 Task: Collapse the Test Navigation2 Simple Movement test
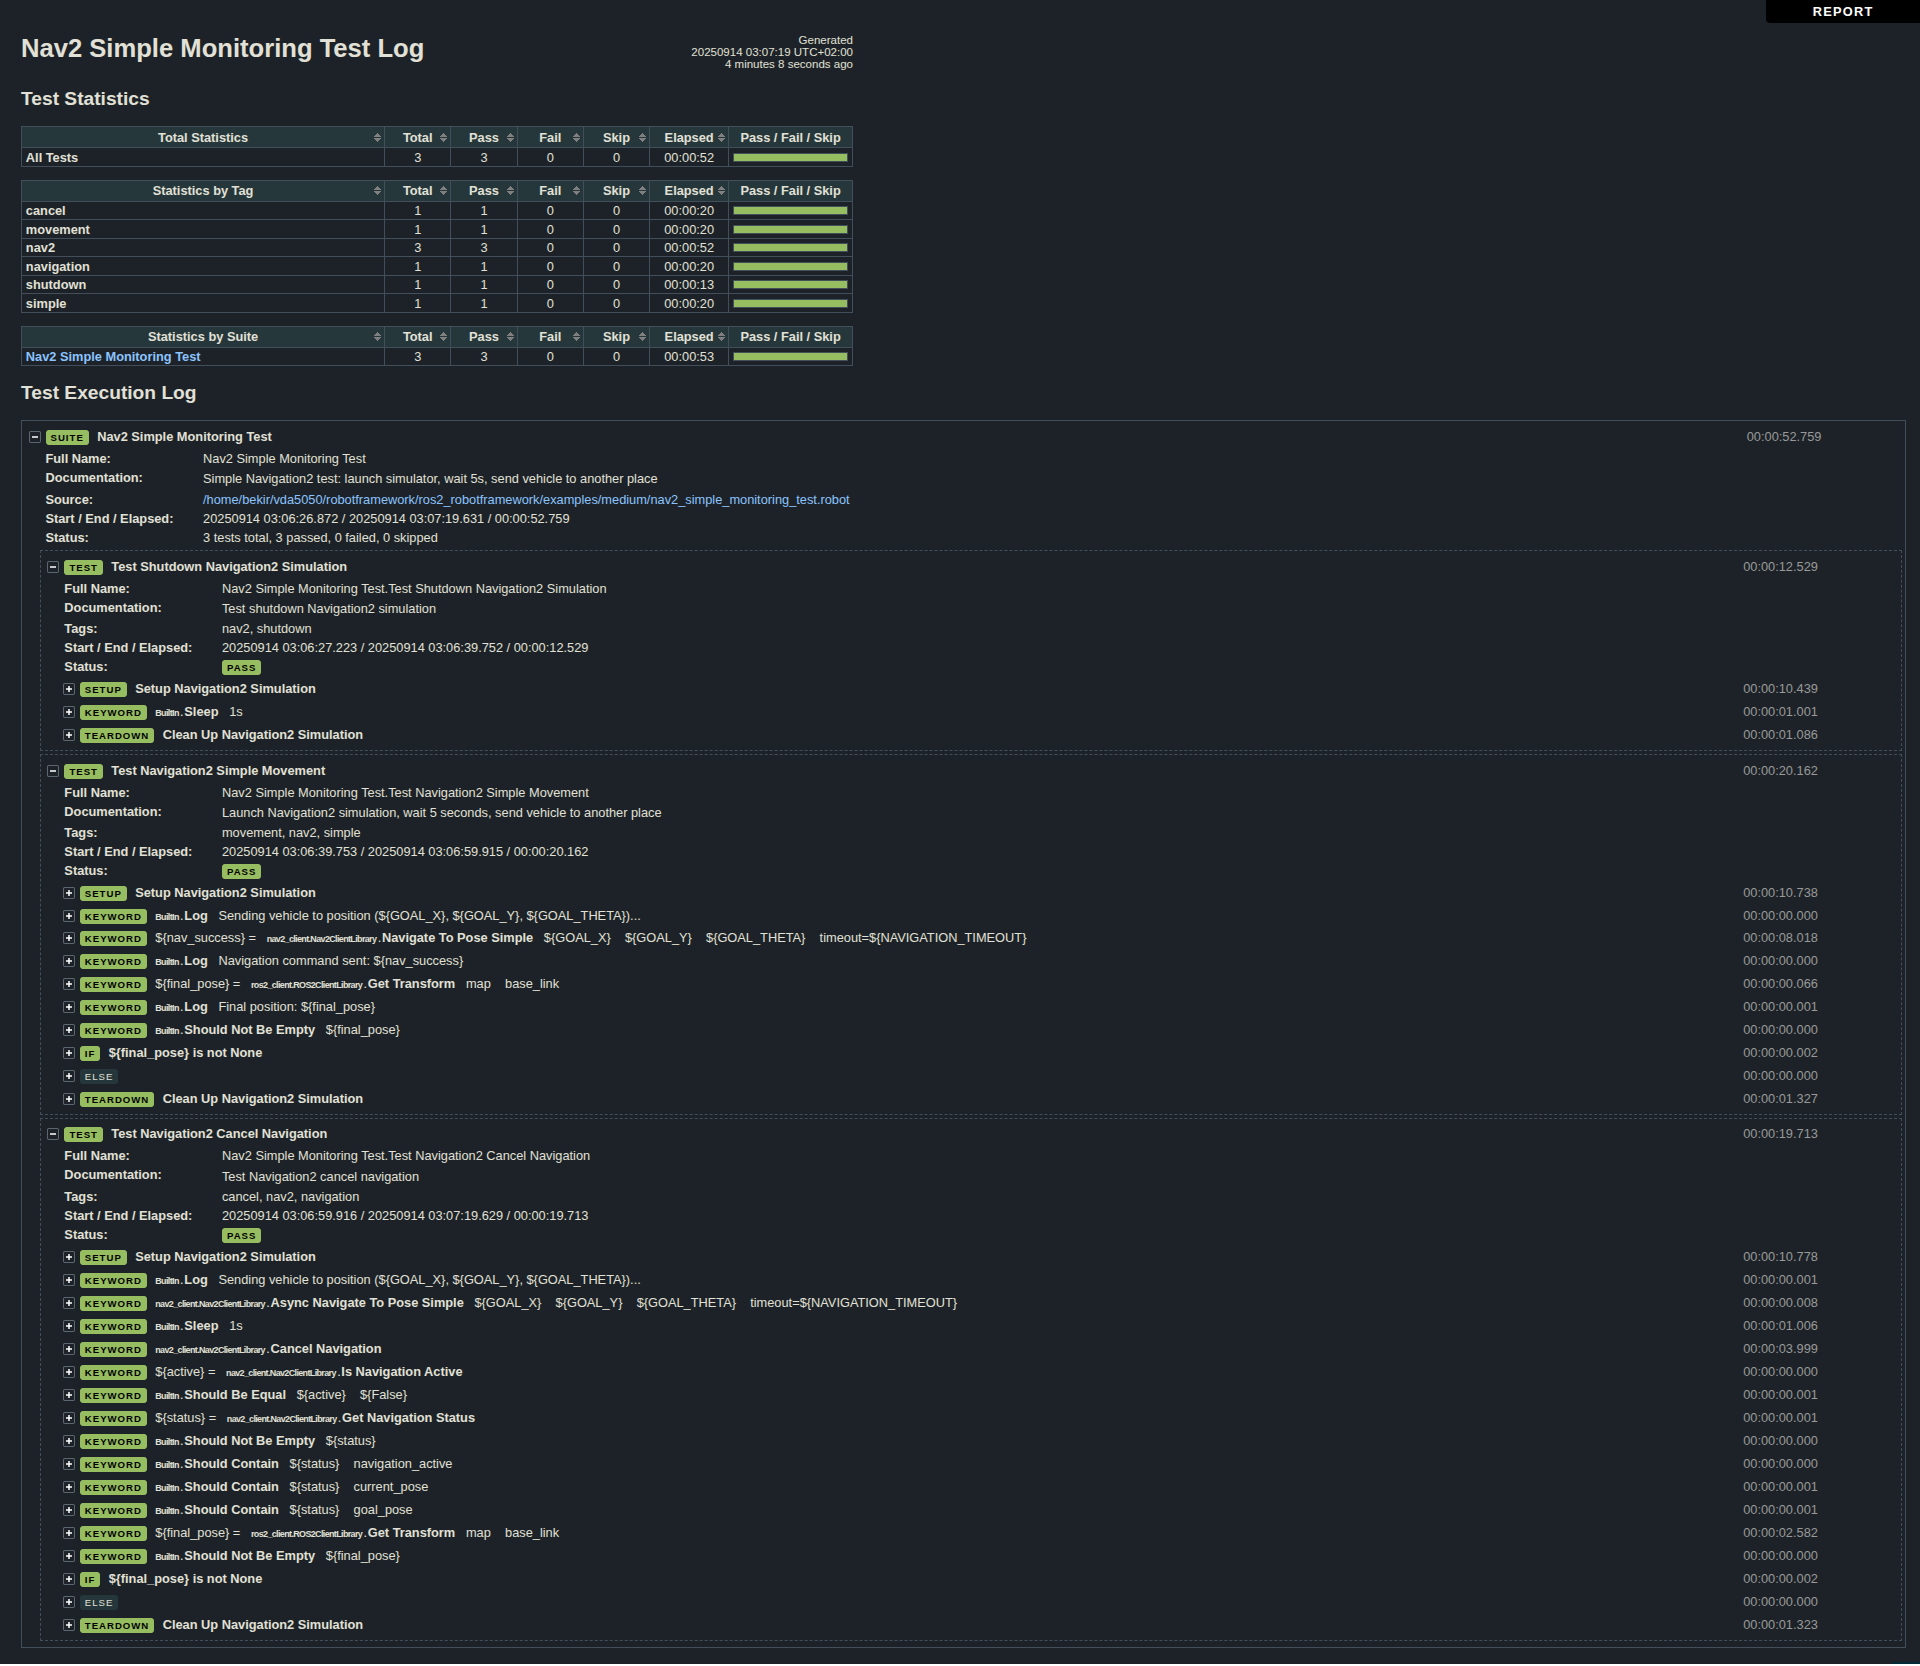click(x=53, y=771)
